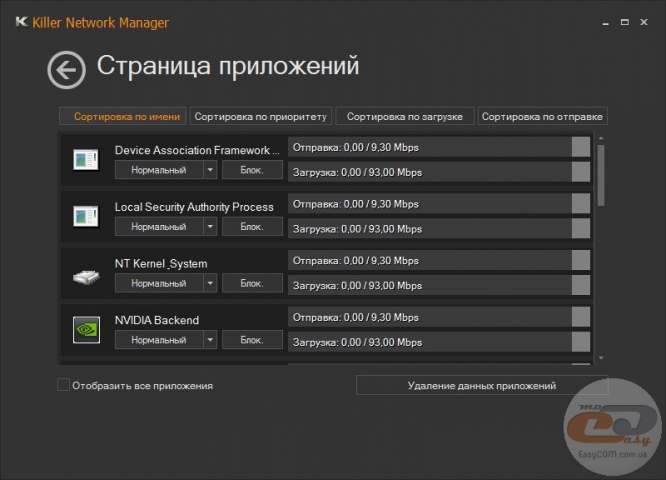Block NT Kernel System with Блок. button
This screenshot has height=480, width=666.
pos(252,283)
